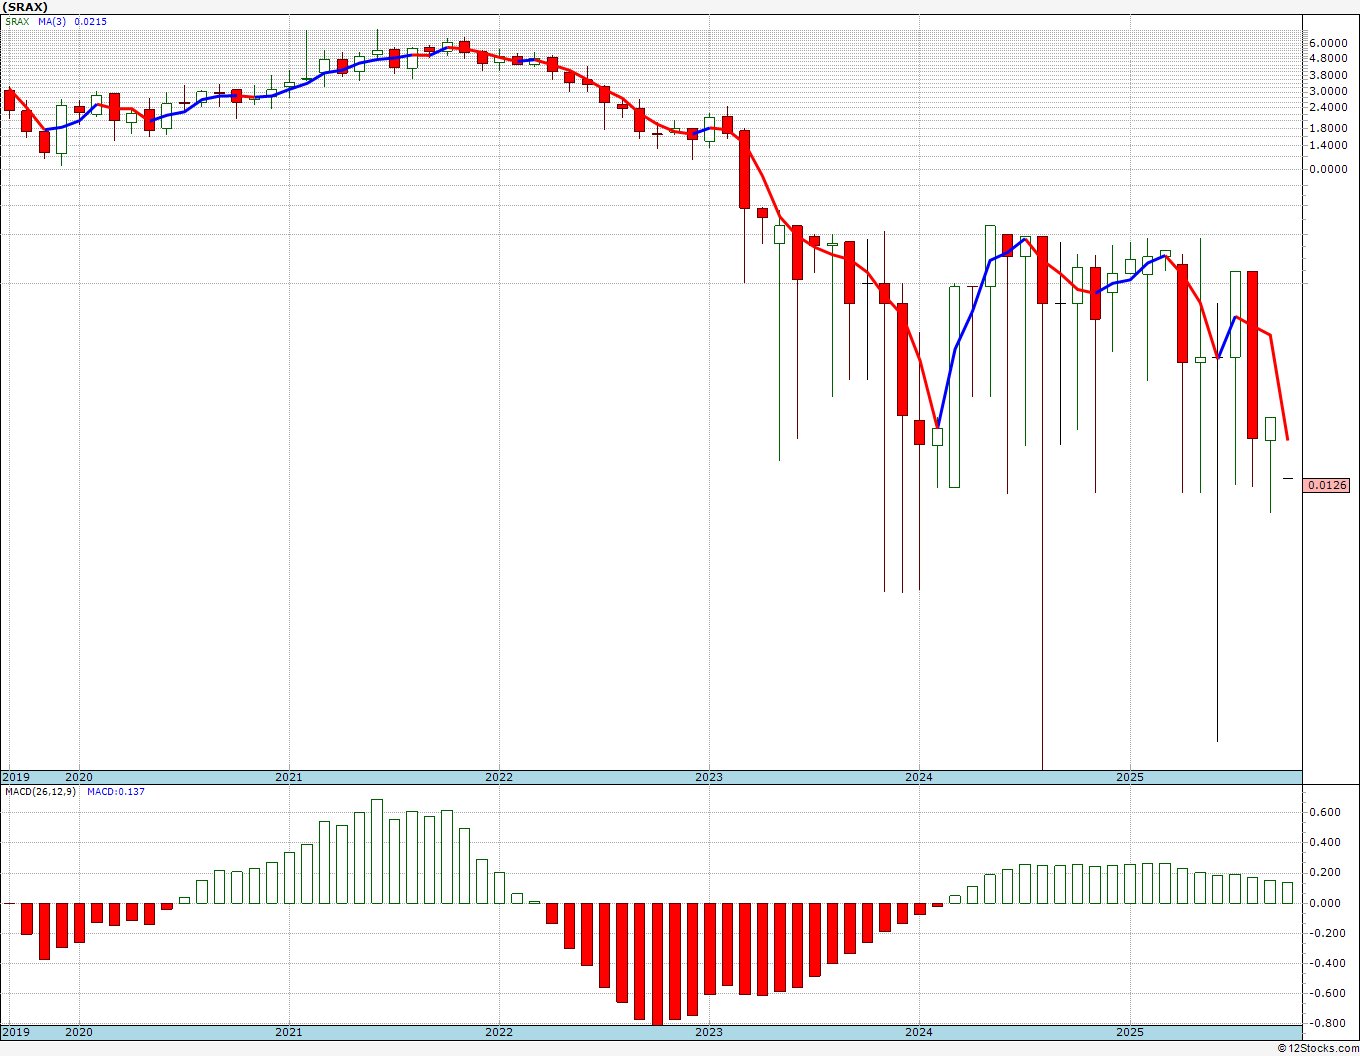Click the MA(3) moving average legend label

(x=52, y=21)
